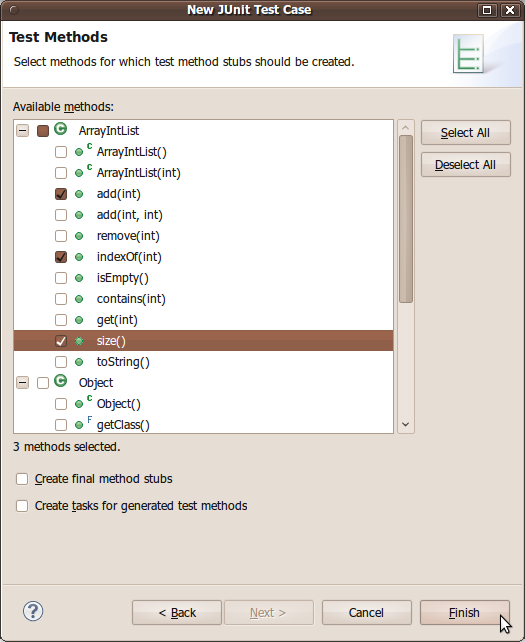Click the ArrayIntList class icon

(61, 129)
